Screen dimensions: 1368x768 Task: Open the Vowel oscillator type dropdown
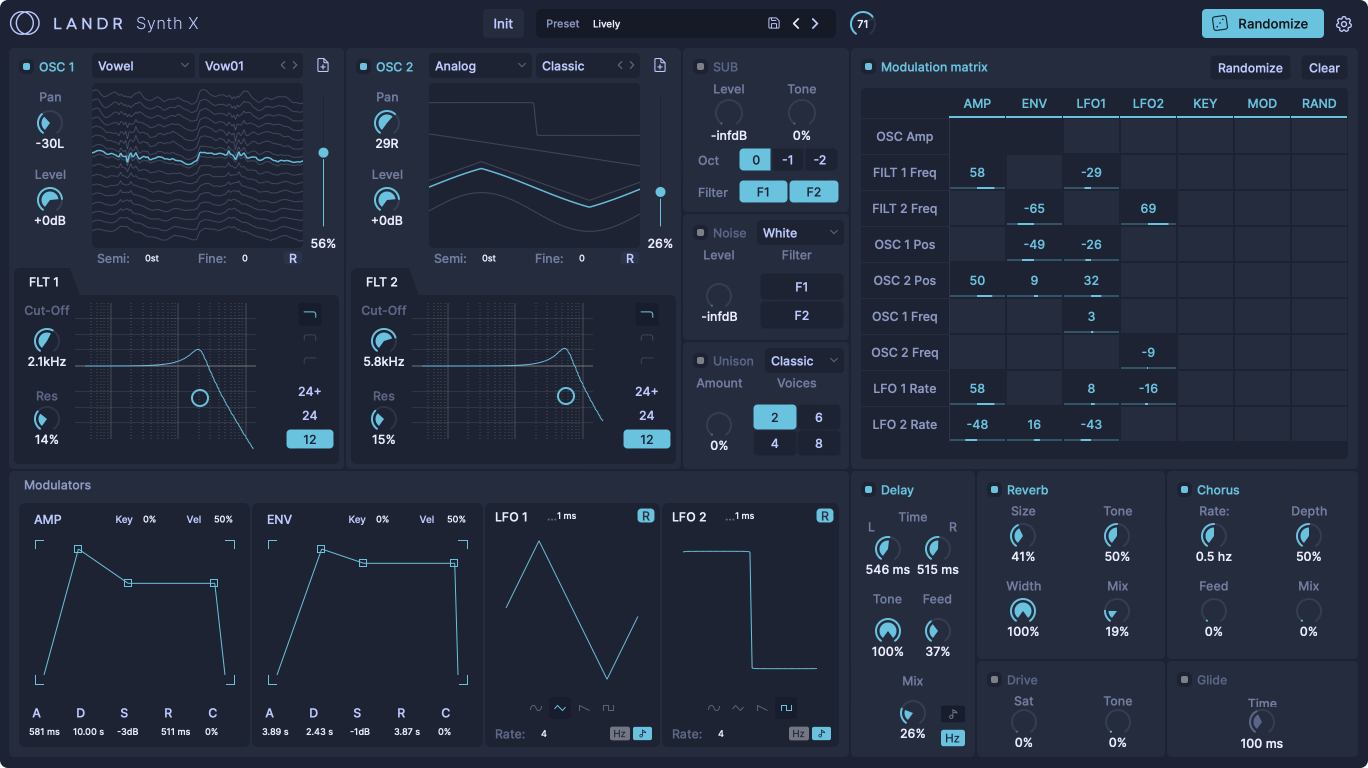(140, 64)
